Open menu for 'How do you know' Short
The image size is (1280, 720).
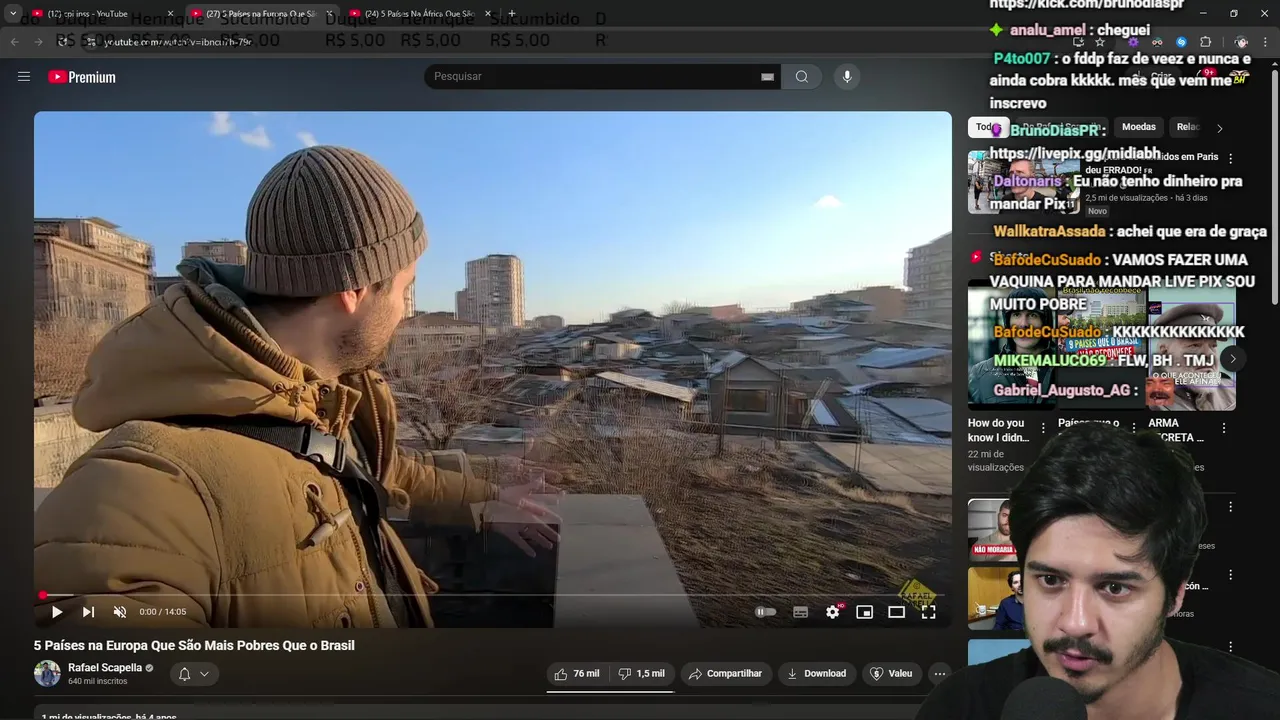(x=1044, y=428)
